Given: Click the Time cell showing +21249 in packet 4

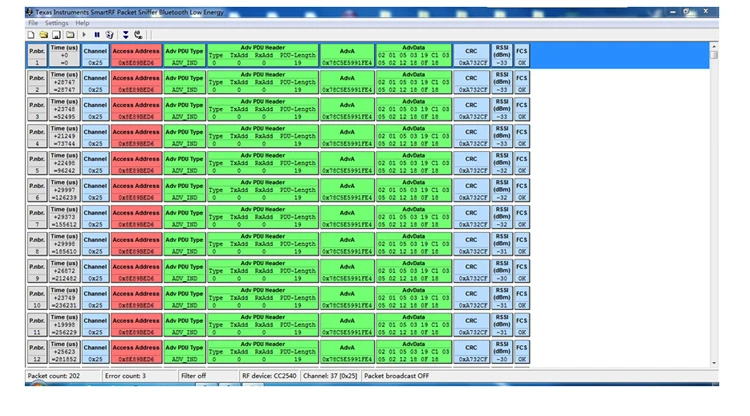Looking at the screenshot, I should [x=64, y=136].
